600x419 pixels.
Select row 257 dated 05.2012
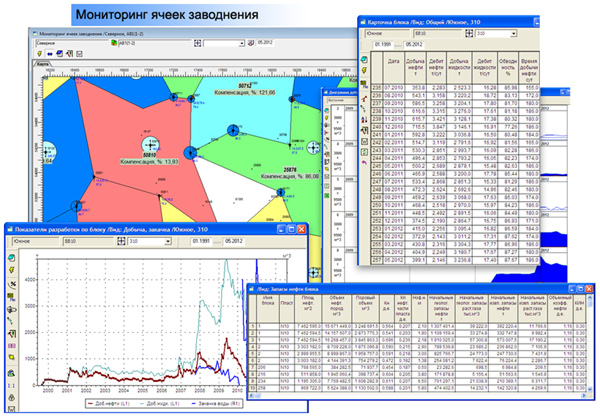pos(455,260)
